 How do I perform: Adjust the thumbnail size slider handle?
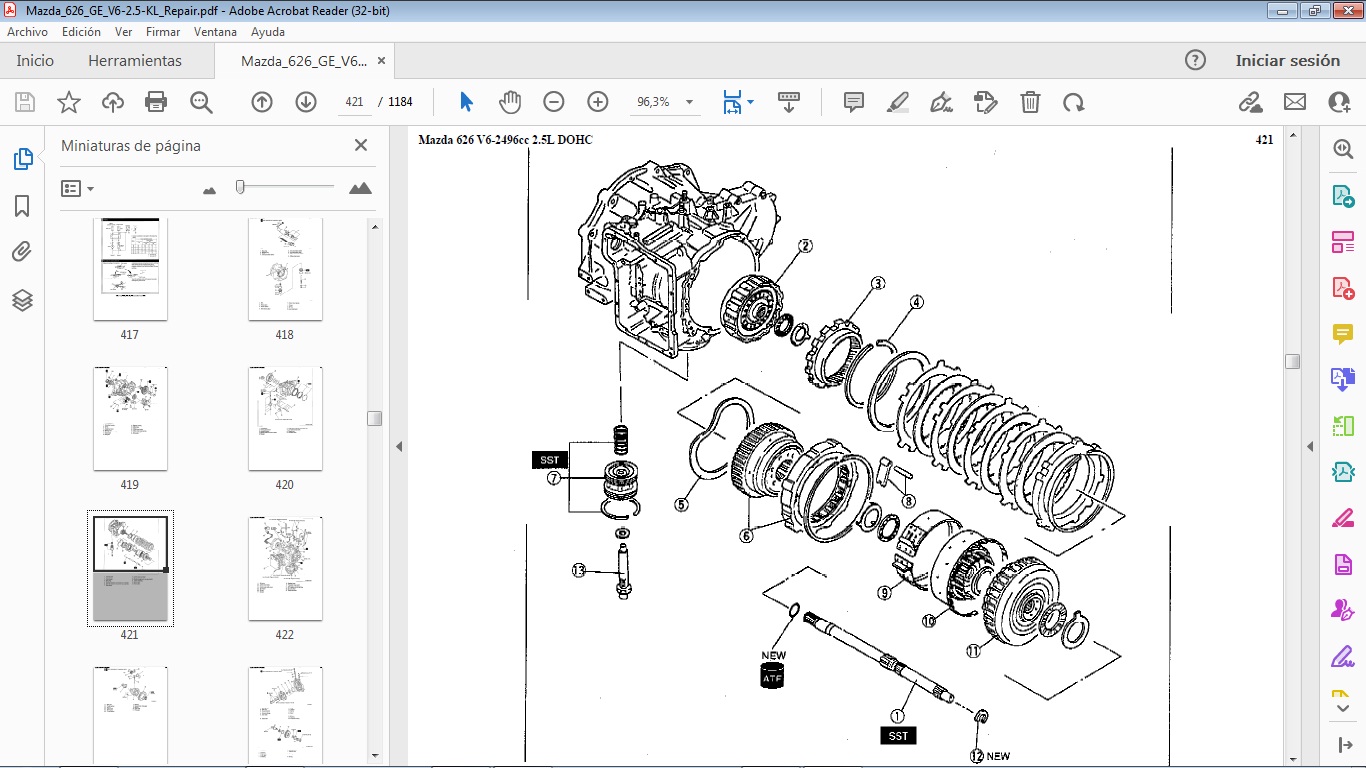[240, 187]
